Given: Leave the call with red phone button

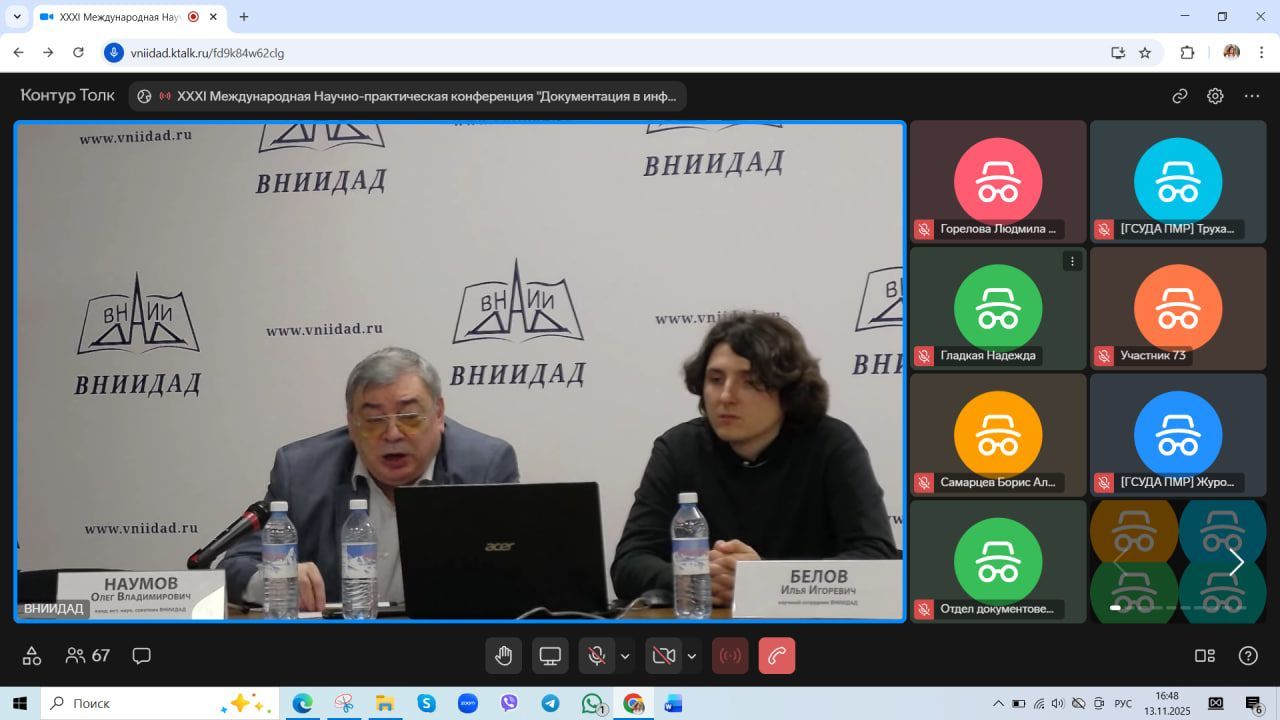Looking at the screenshot, I should click(x=777, y=656).
